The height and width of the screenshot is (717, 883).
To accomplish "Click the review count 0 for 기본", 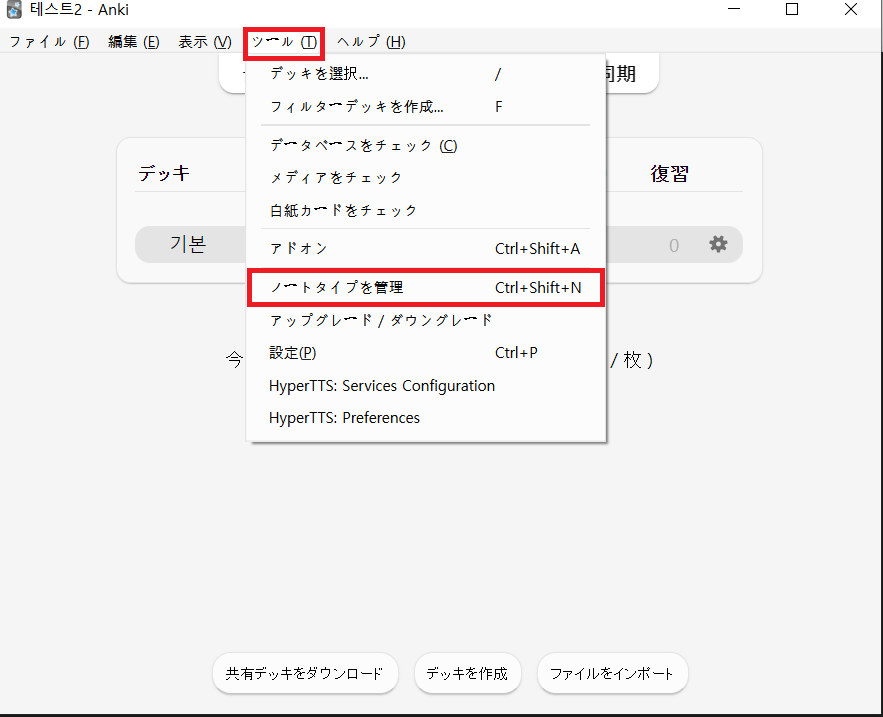I will pos(674,246).
